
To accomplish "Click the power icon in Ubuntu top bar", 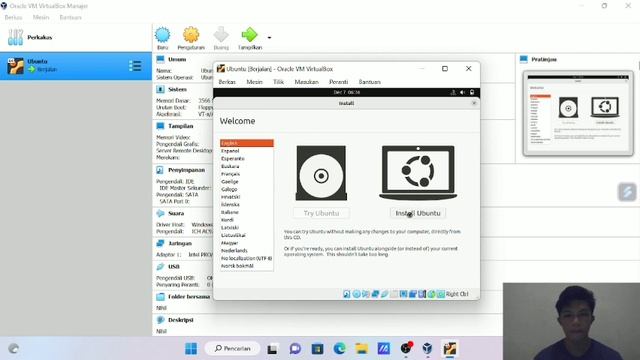I will (472, 92).
